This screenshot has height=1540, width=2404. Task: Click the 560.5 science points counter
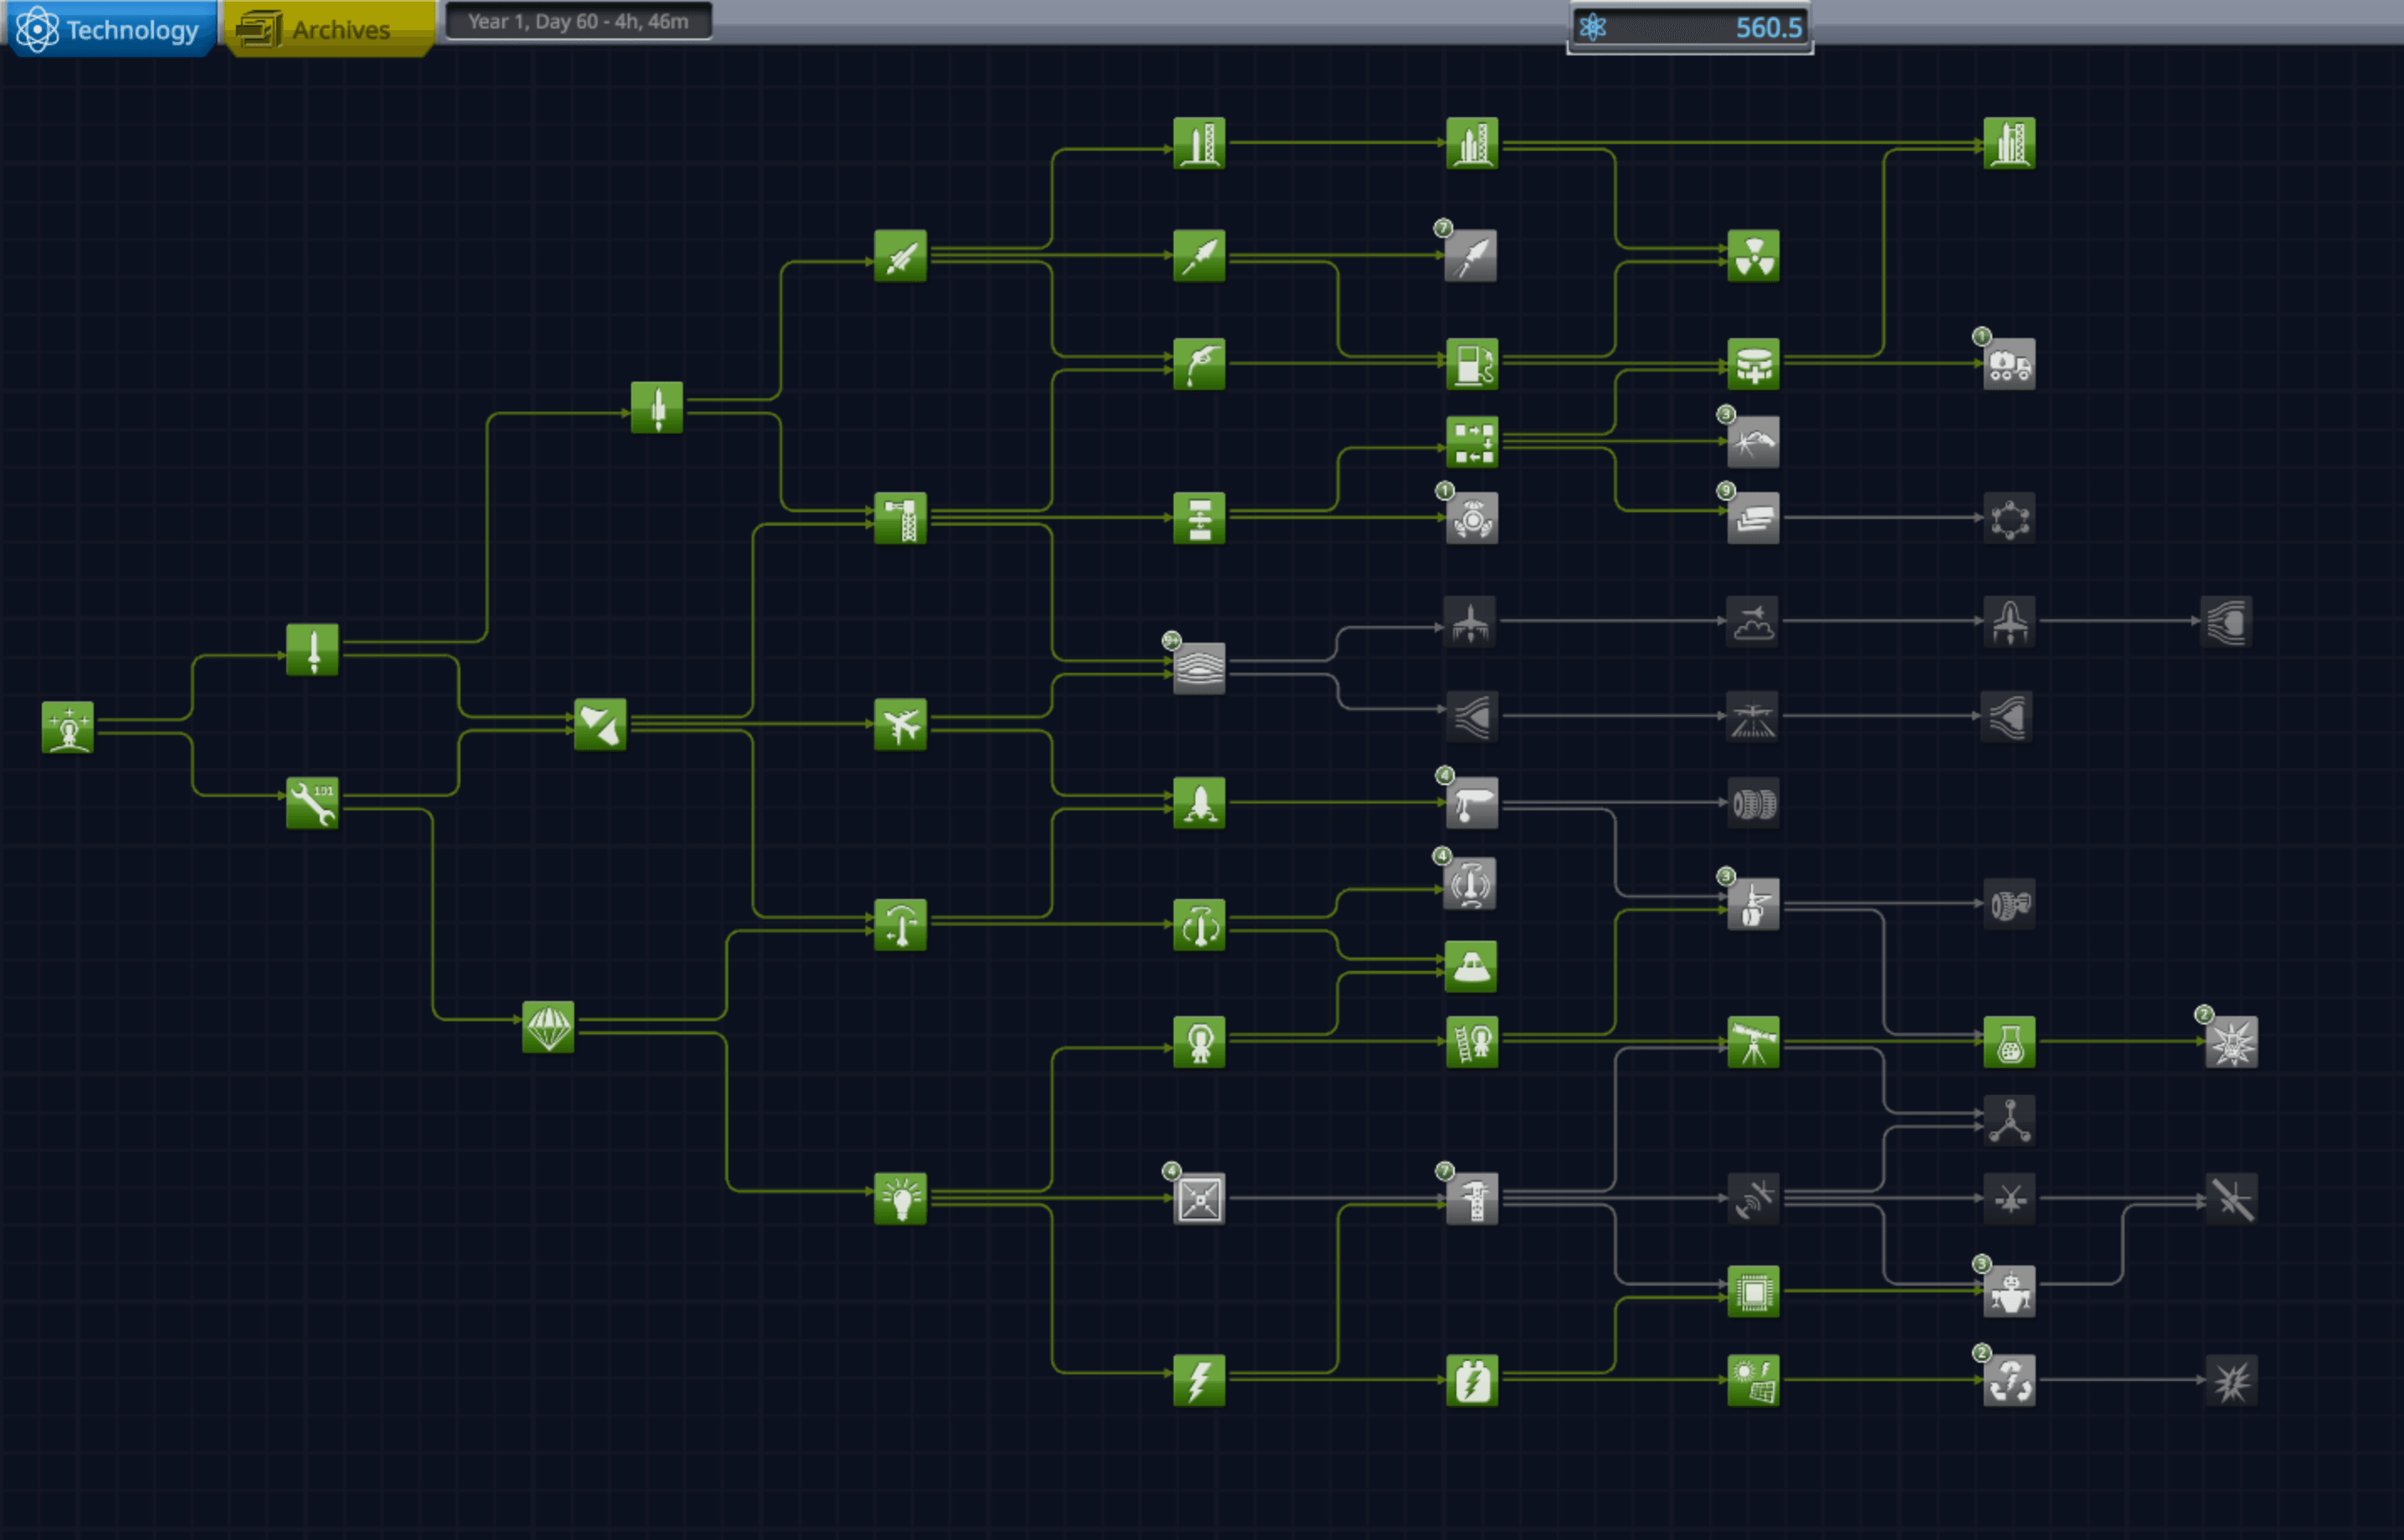coord(1689,27)
